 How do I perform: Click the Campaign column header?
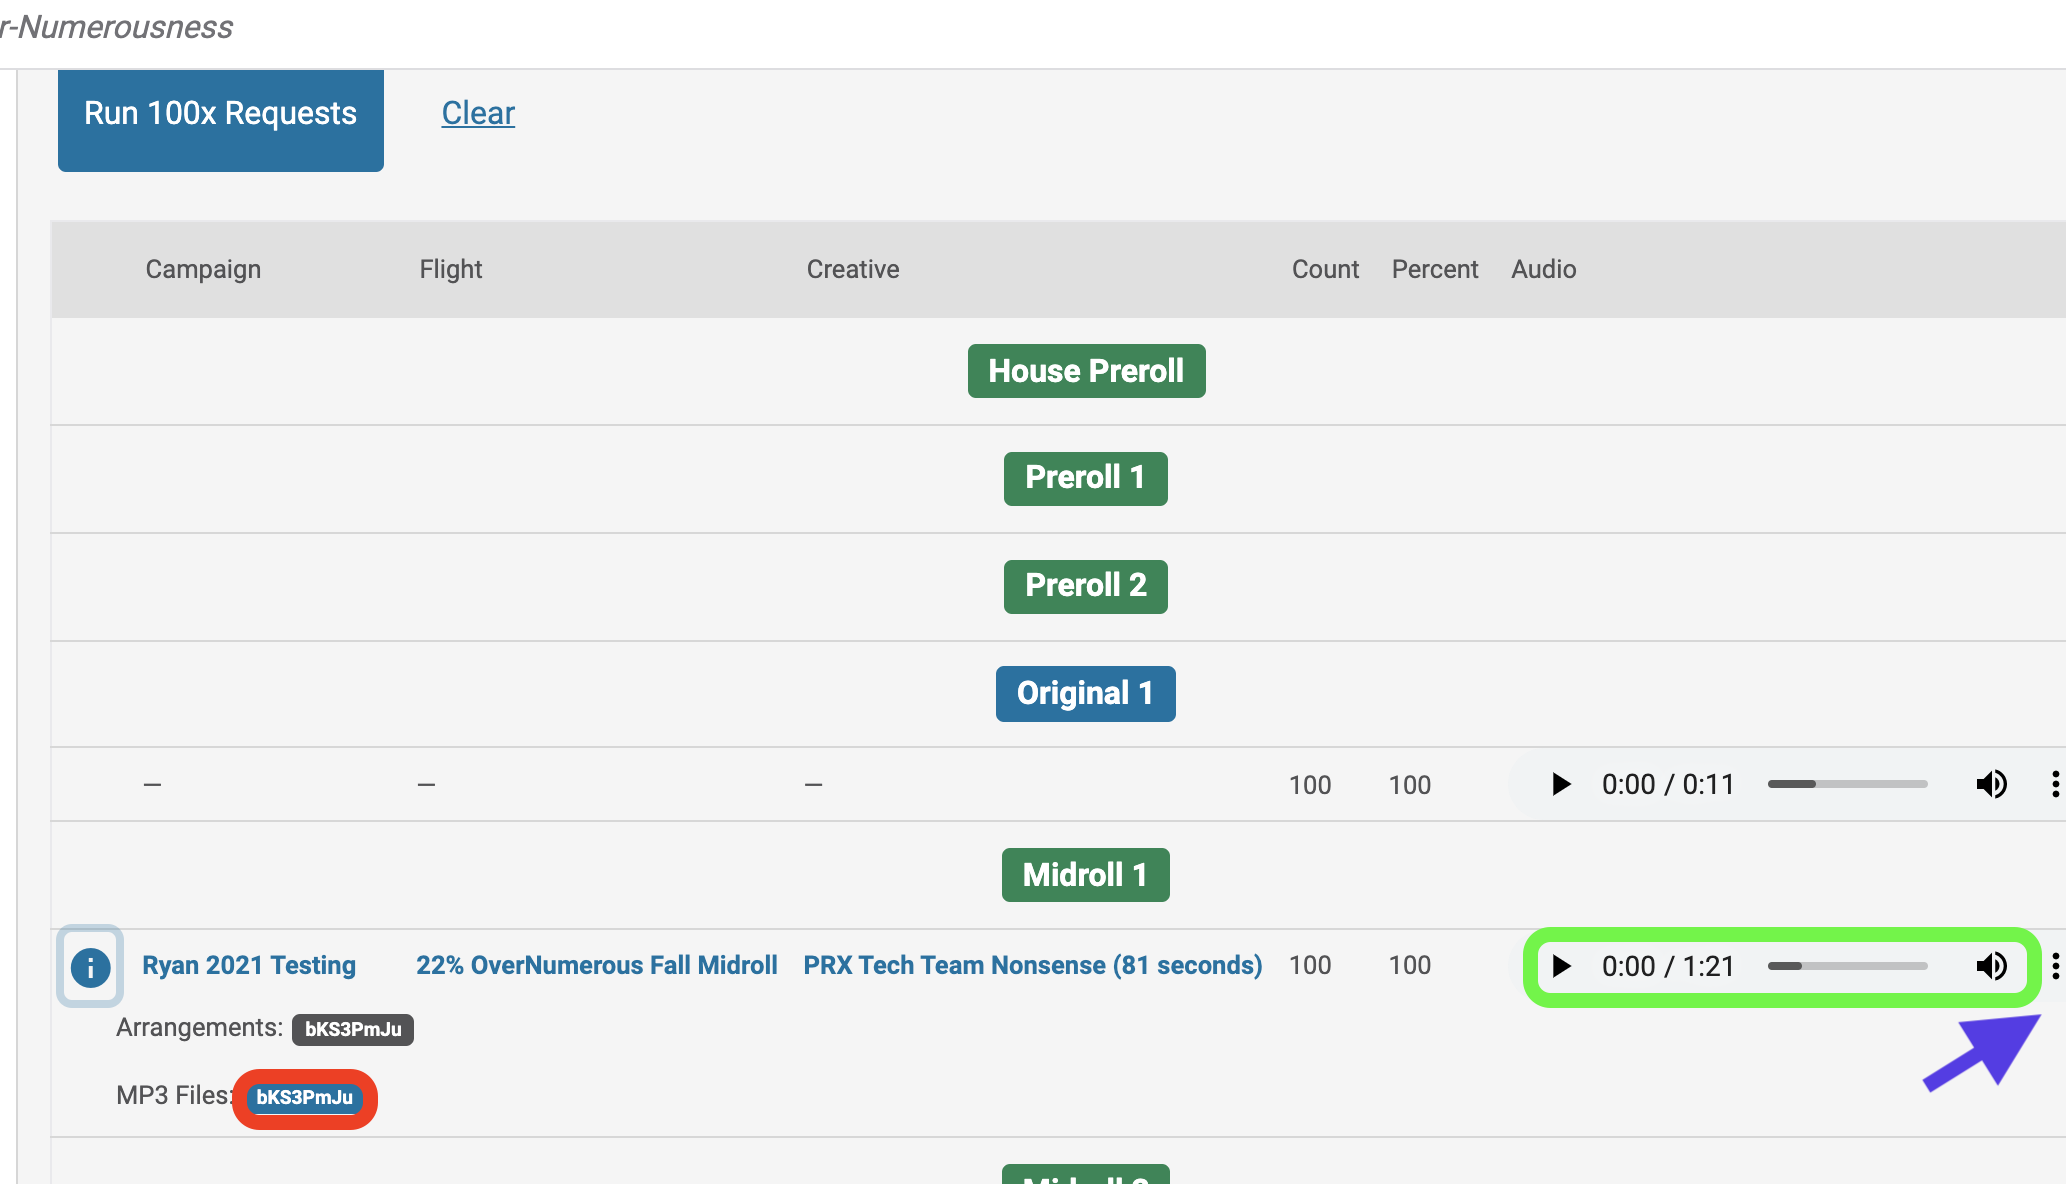point(203,269)
